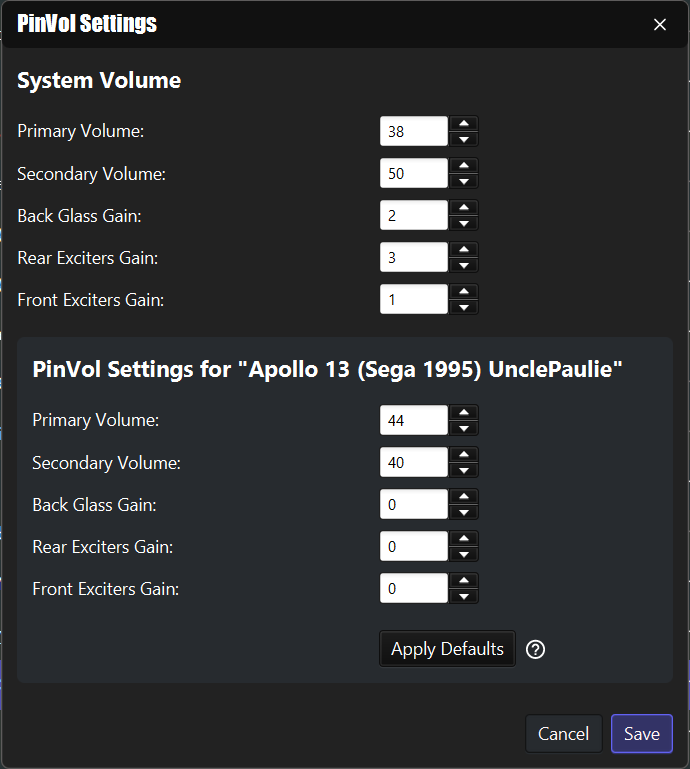Decrease Apollo 13 Secondary Volume stepper

463,470
